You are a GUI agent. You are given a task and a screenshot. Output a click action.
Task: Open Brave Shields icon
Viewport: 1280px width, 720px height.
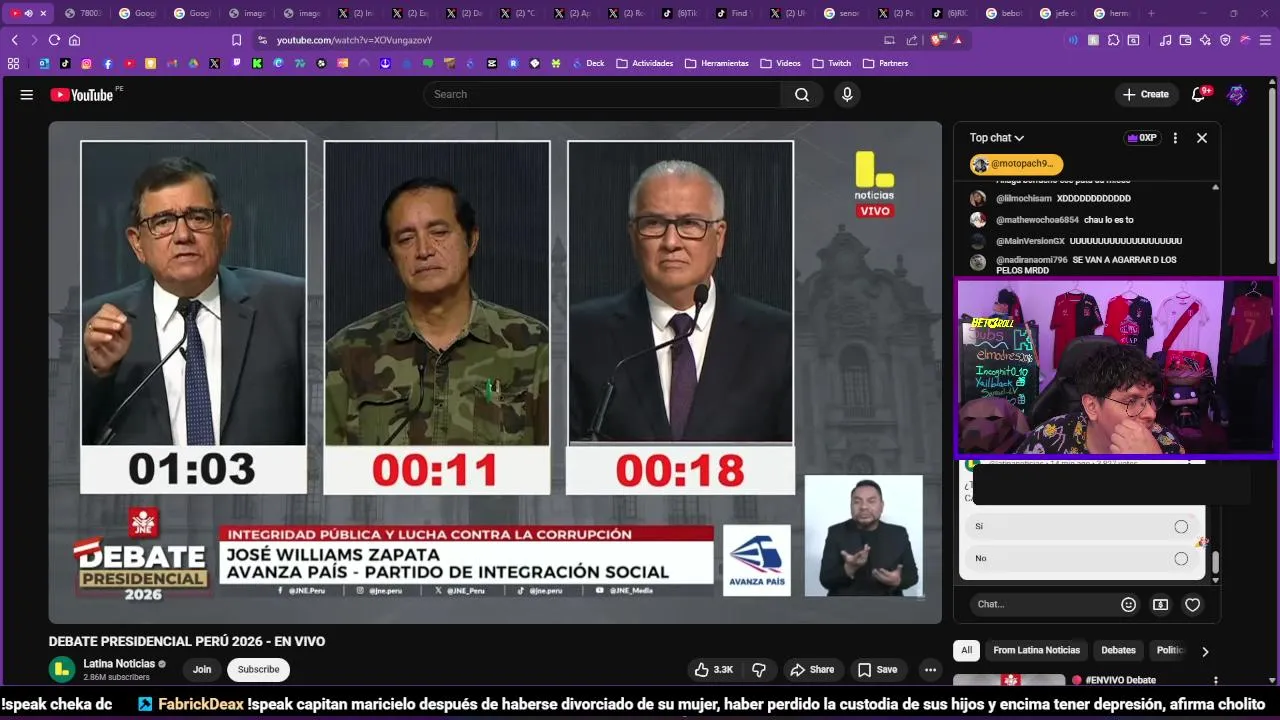(937, 40)
